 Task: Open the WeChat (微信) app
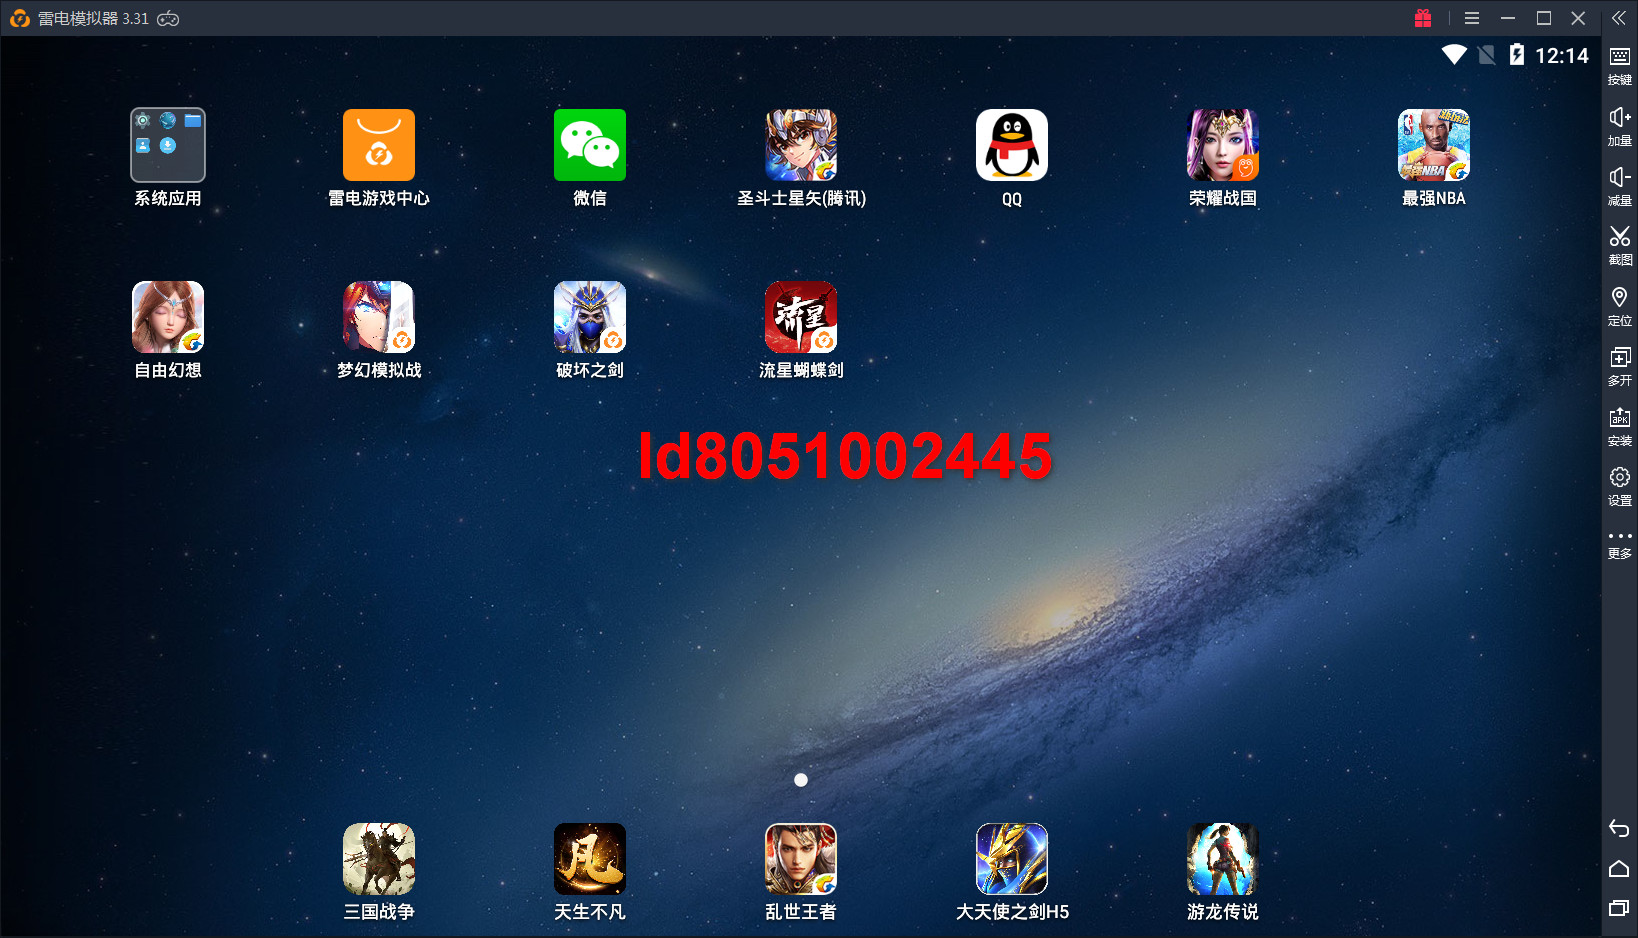pos(589,146)
